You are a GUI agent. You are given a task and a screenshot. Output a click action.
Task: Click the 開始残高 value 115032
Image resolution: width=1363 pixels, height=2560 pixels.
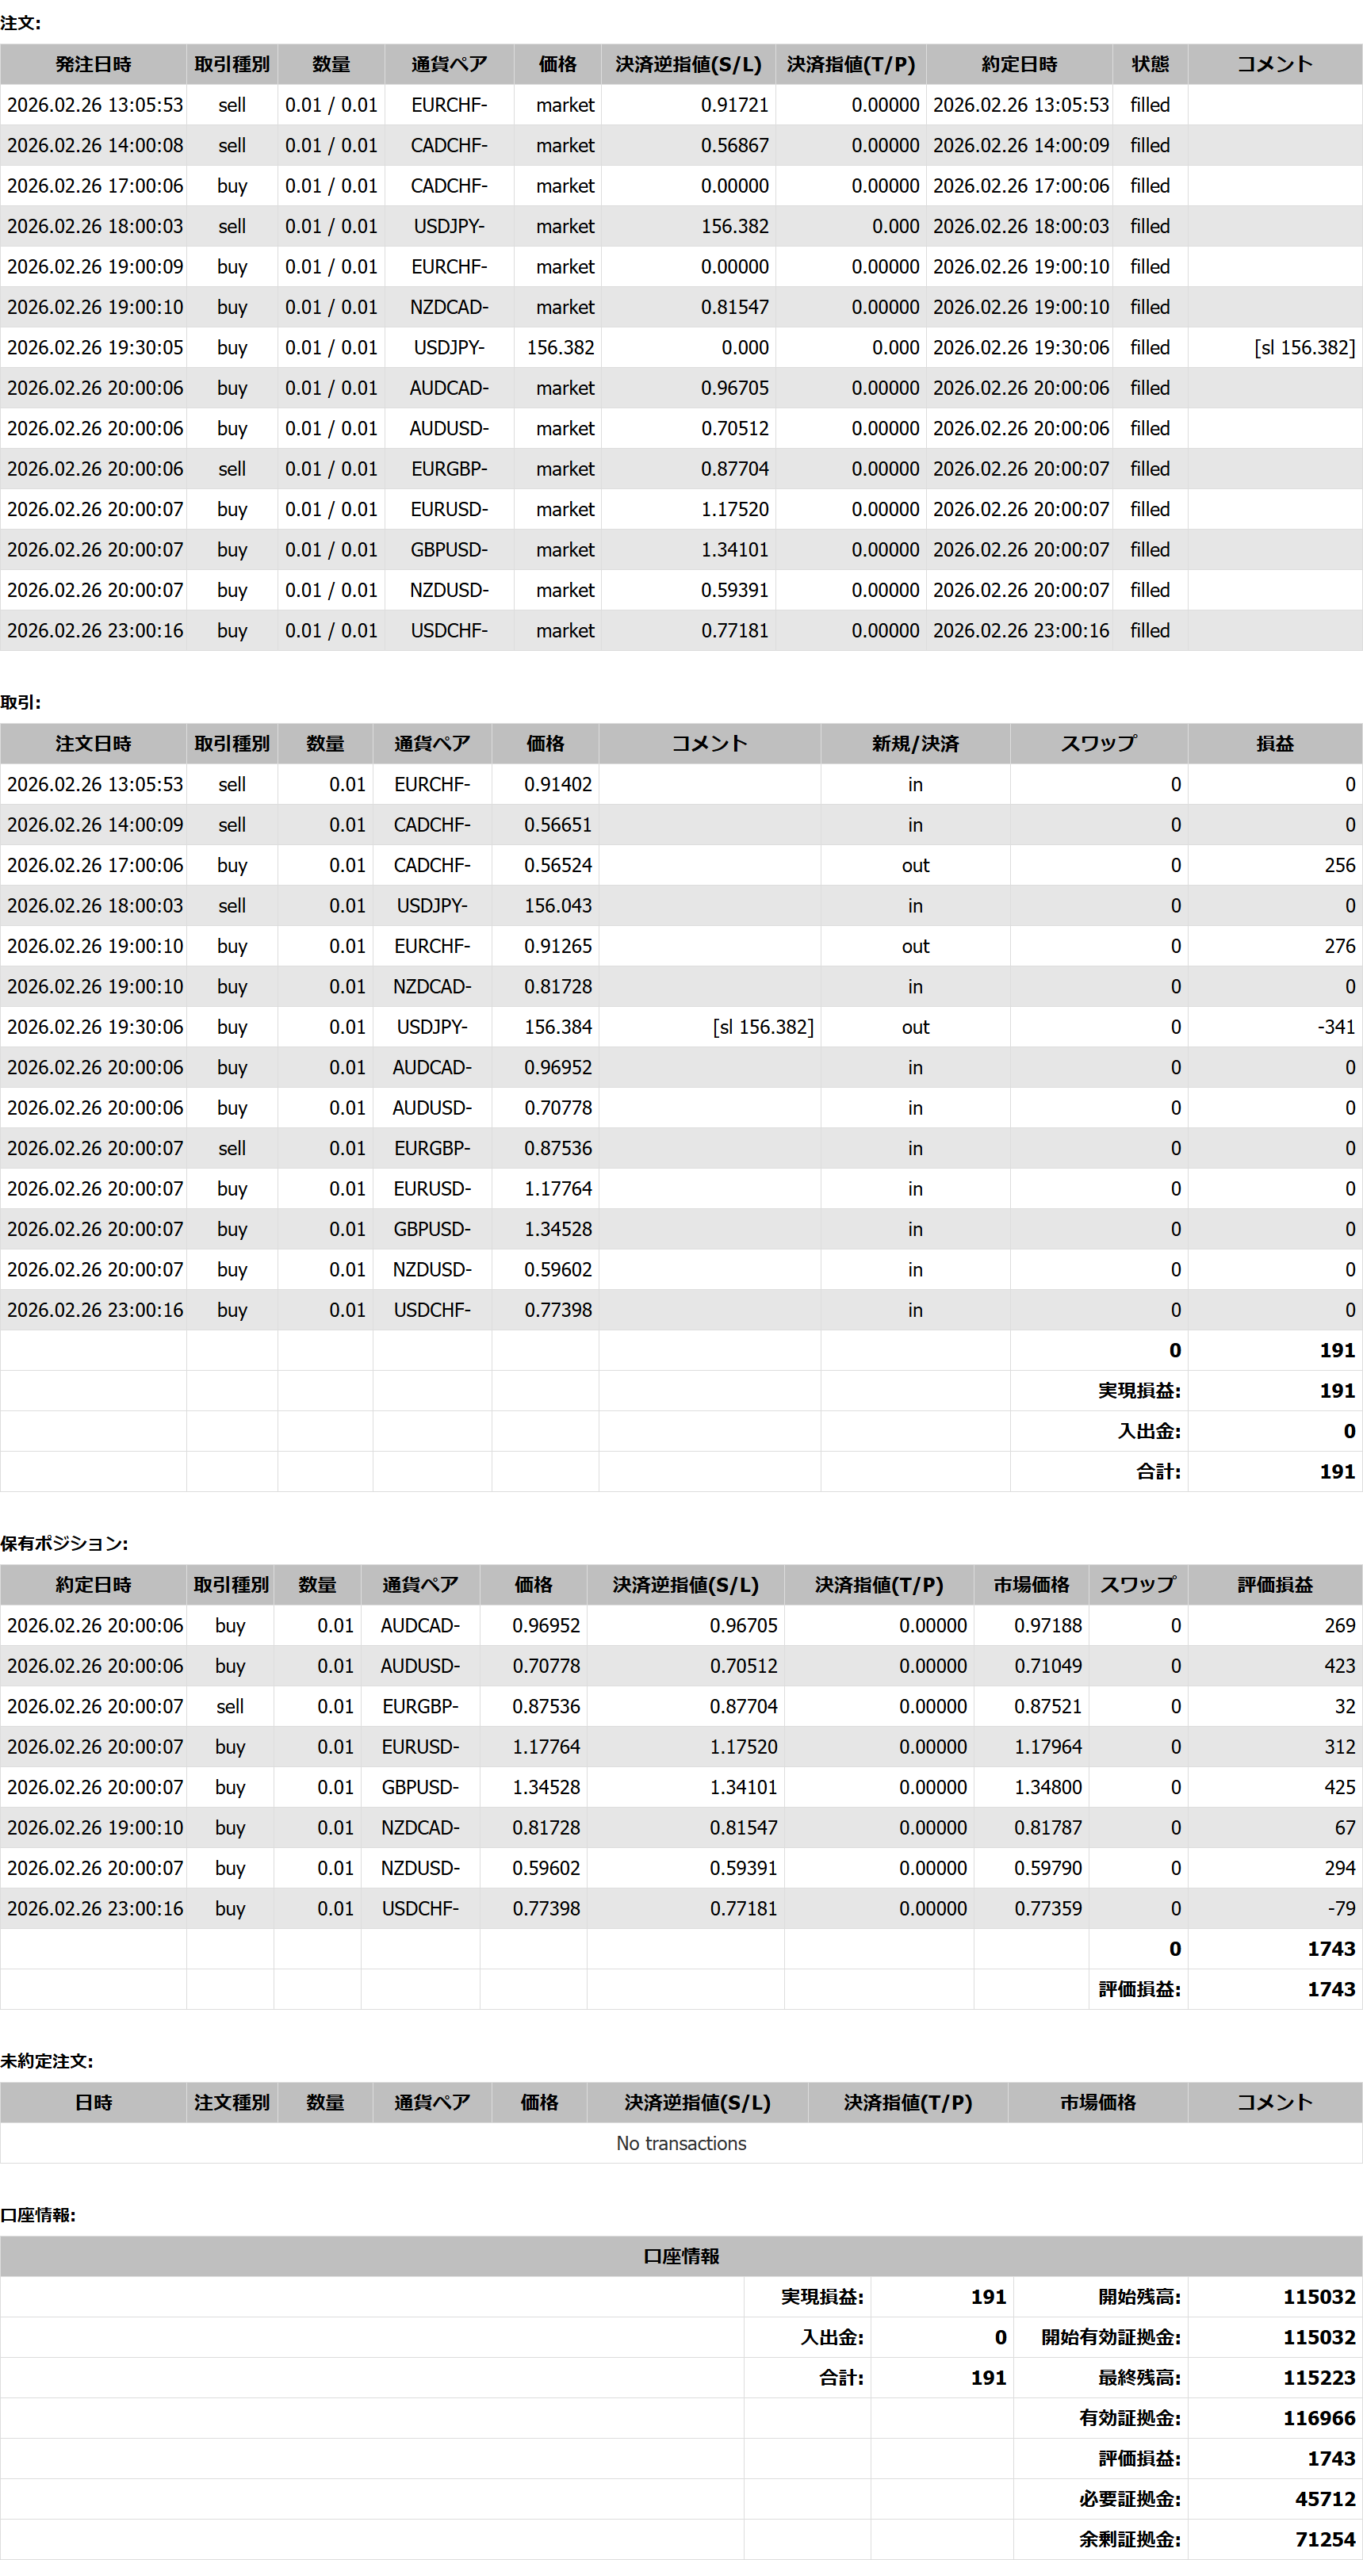1318,2297
